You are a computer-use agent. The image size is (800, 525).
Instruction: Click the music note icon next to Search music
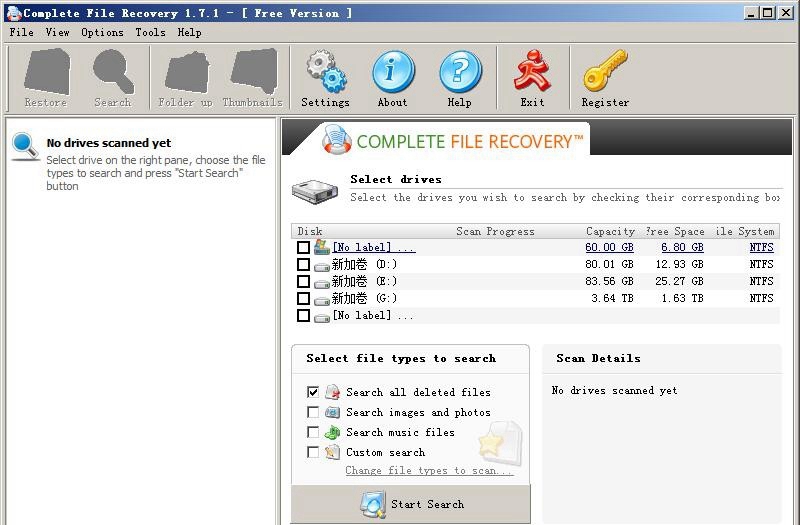tap(332, 432)
